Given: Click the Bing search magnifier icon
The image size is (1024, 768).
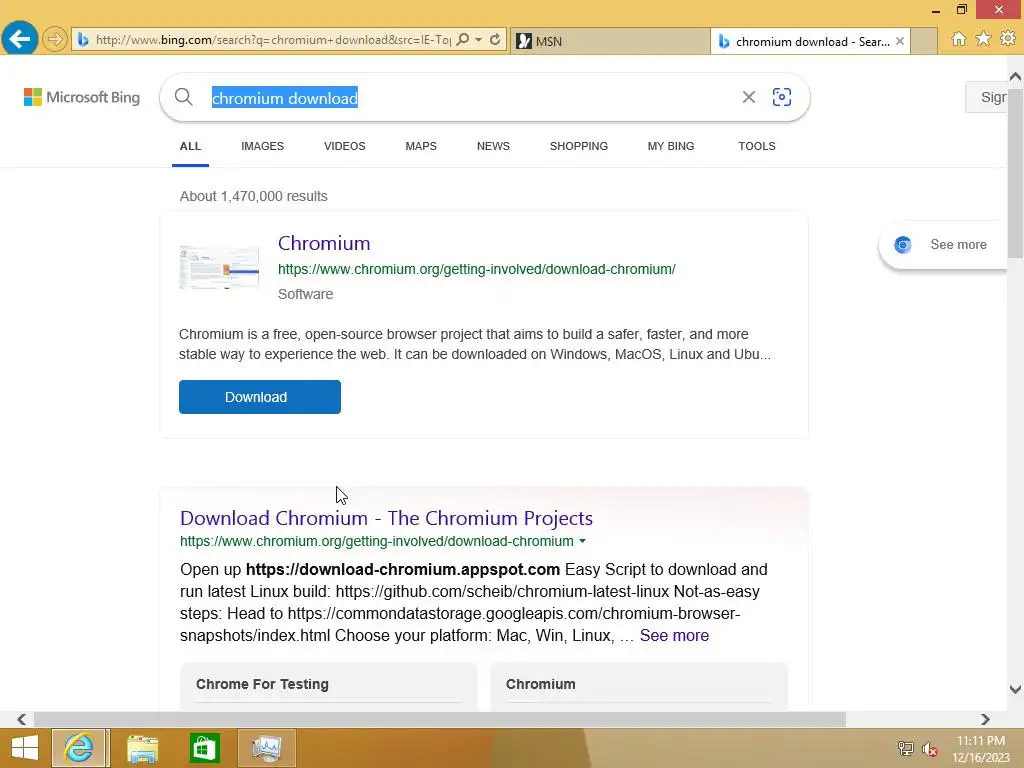Looking at the screenshot, I should click(x=184, y=97).
